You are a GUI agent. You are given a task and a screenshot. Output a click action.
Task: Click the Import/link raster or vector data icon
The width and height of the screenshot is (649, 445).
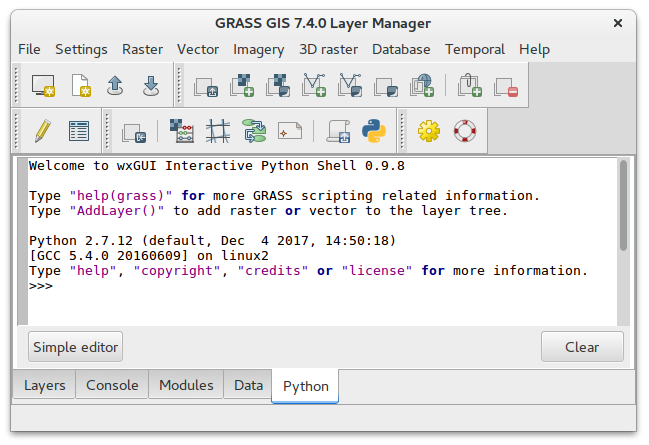[134, 132]
